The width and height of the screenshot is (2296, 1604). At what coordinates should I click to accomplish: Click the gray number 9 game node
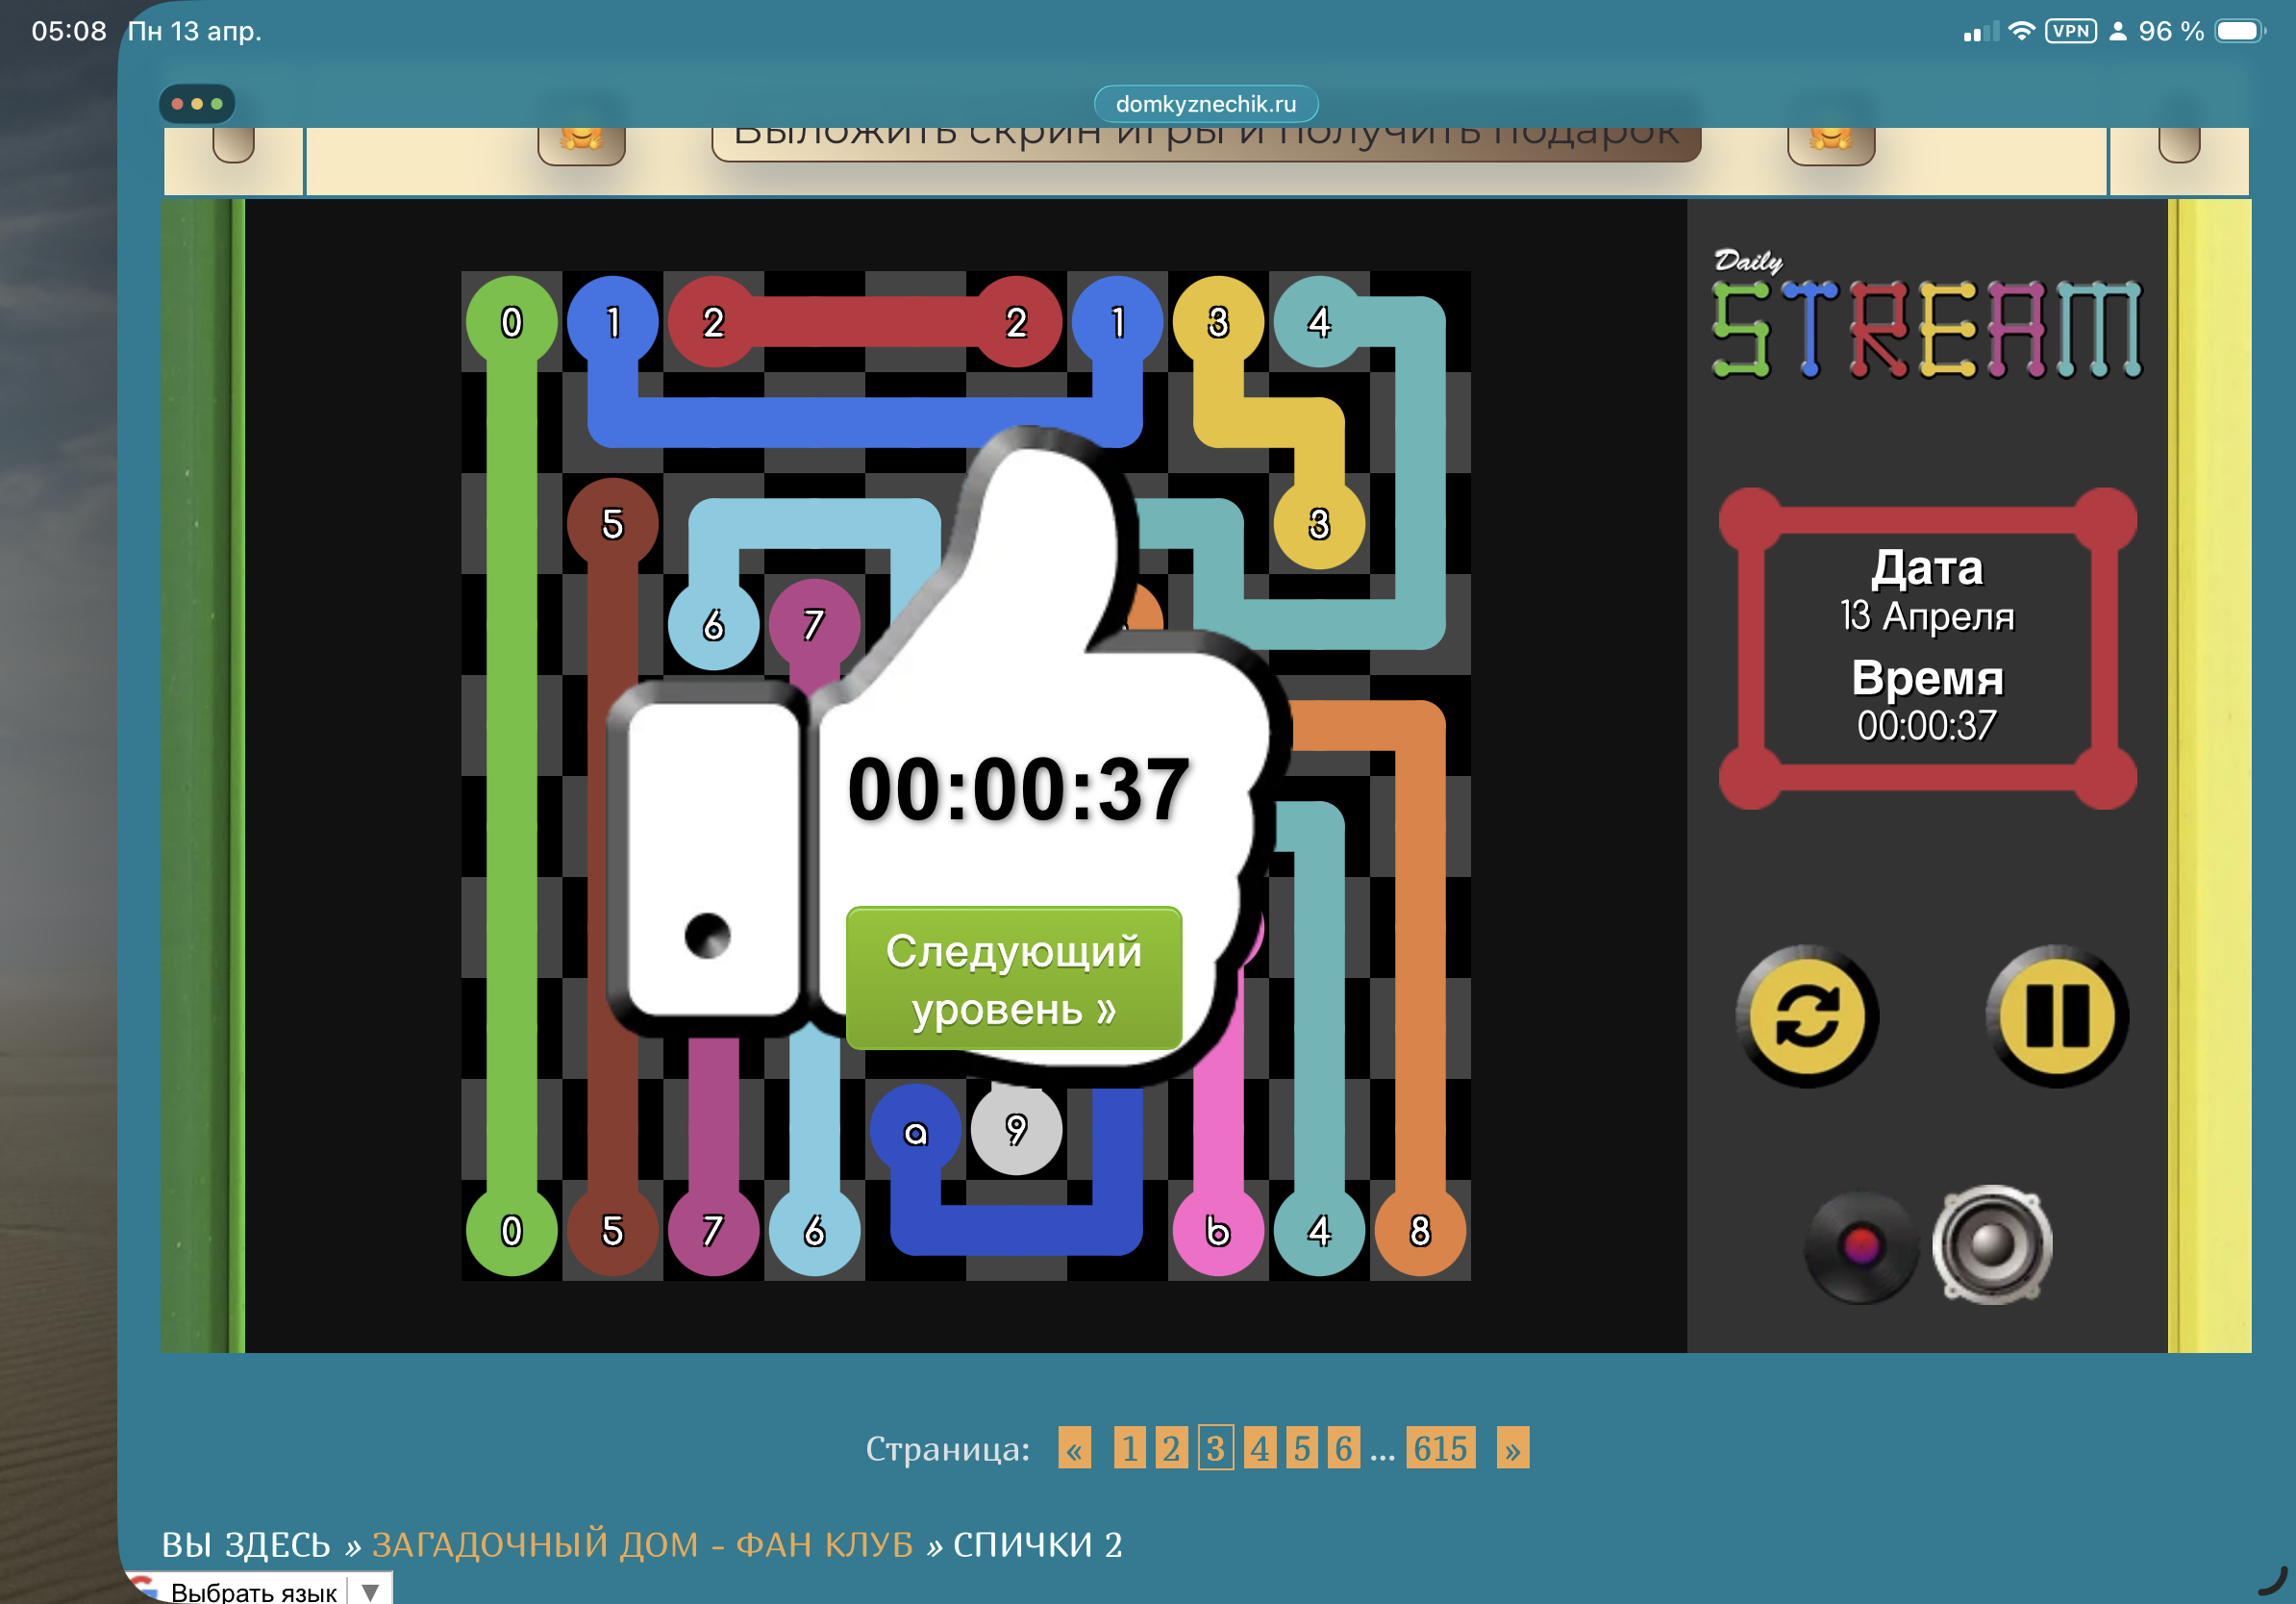[x=1016, y=1130]
